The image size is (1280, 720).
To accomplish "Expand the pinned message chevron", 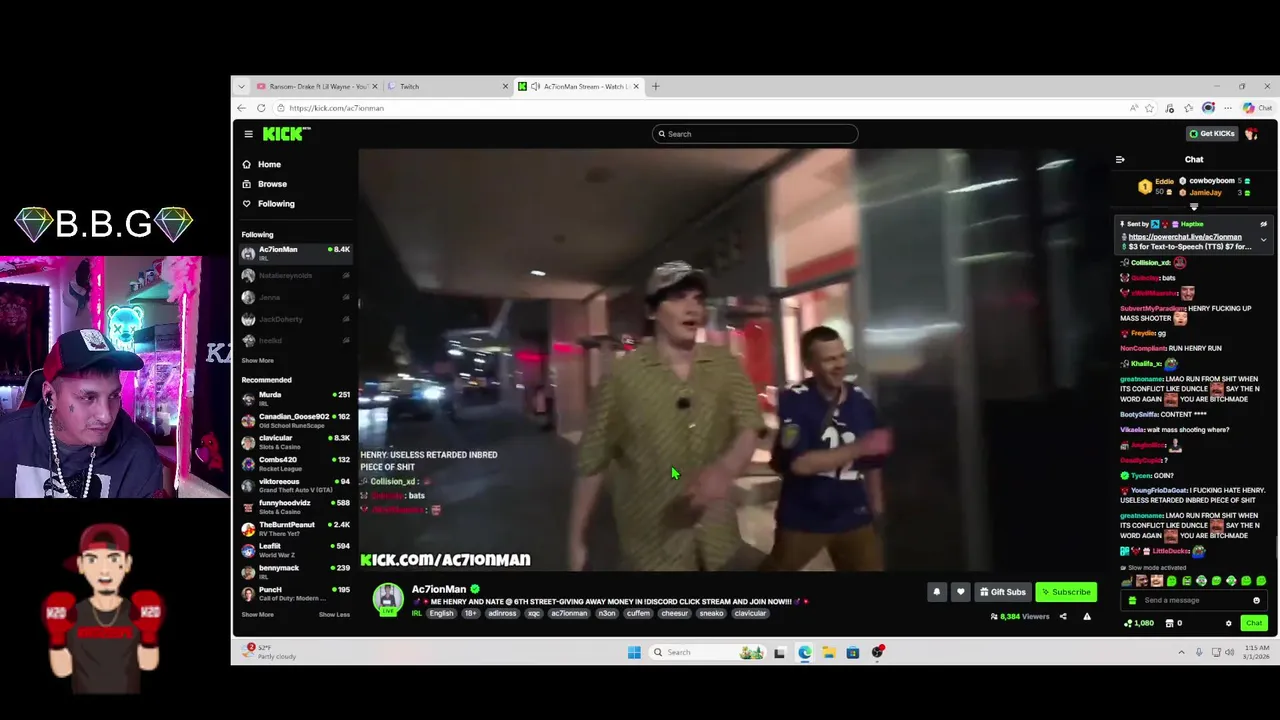I will 1263,240.
